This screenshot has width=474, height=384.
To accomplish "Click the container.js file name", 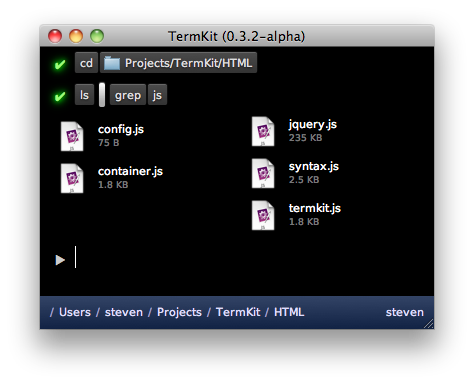I will (x=130, y=171).
